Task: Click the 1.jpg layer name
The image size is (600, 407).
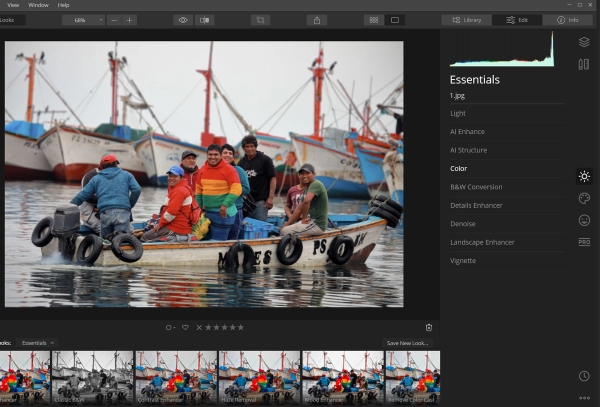Action: click(457, 96)
